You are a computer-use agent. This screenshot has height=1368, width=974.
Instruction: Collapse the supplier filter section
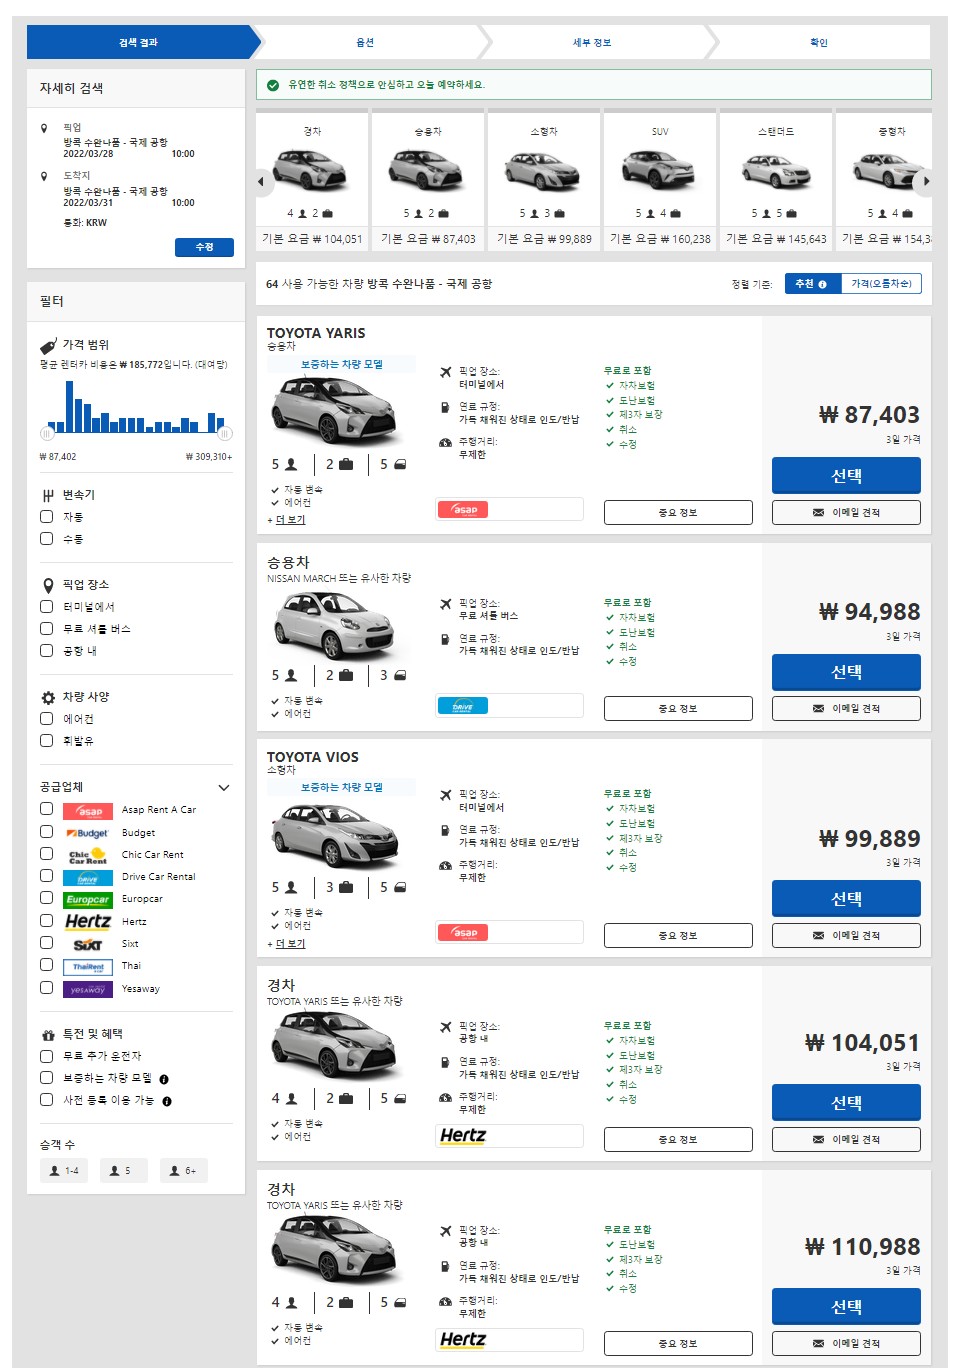point(224,788)
